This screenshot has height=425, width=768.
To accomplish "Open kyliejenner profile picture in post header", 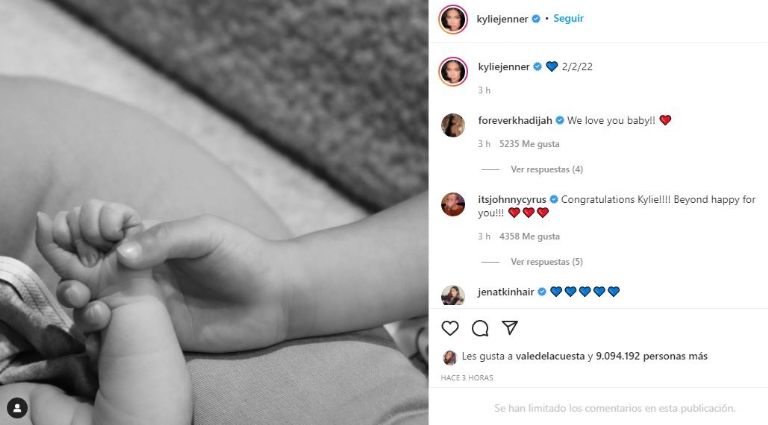I will pos(453,19).
